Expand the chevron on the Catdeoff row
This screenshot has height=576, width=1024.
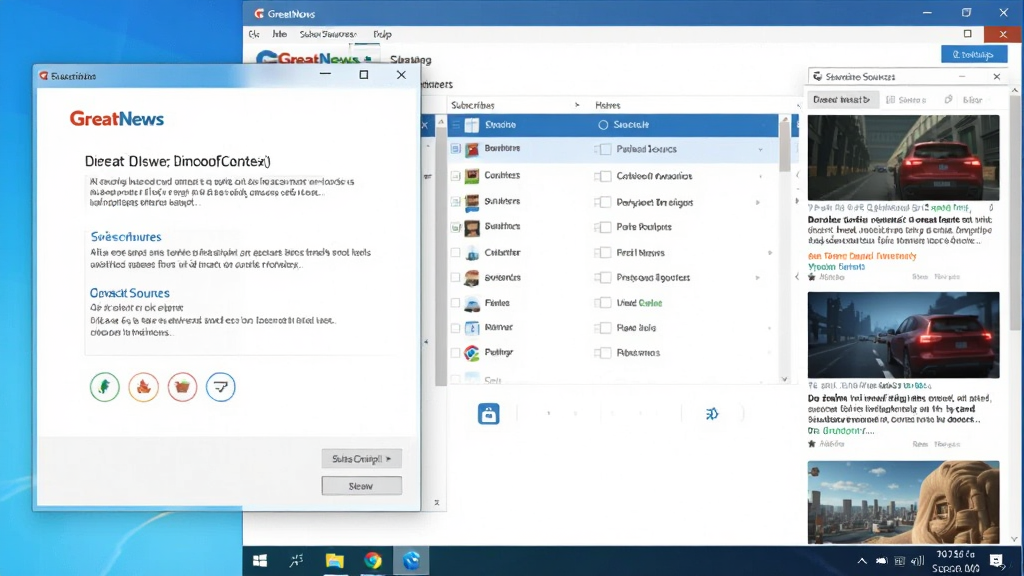(x=760, y=176)
